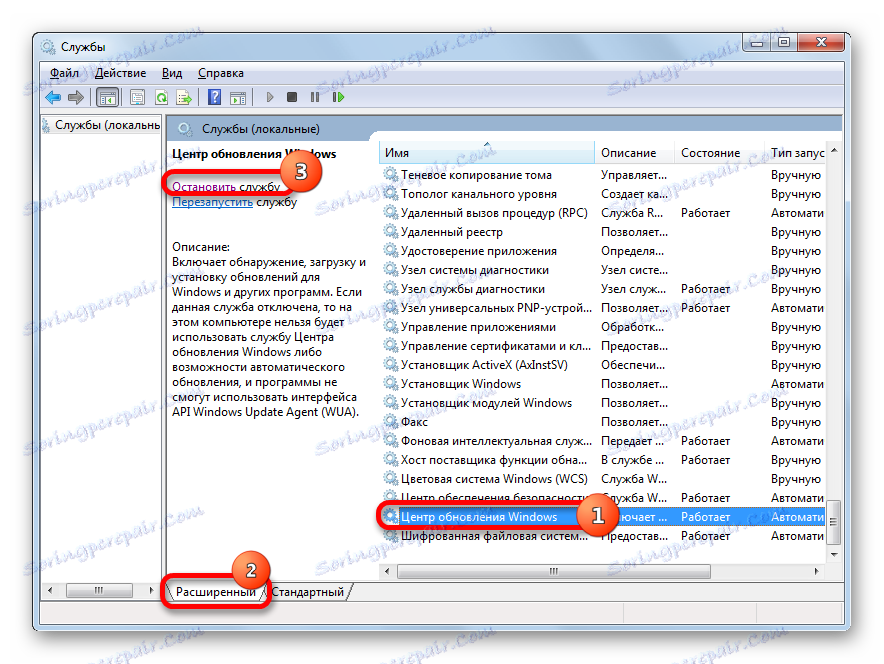
Task: Select Службы (локальные) in the tree pane
Action: point(102,125)
